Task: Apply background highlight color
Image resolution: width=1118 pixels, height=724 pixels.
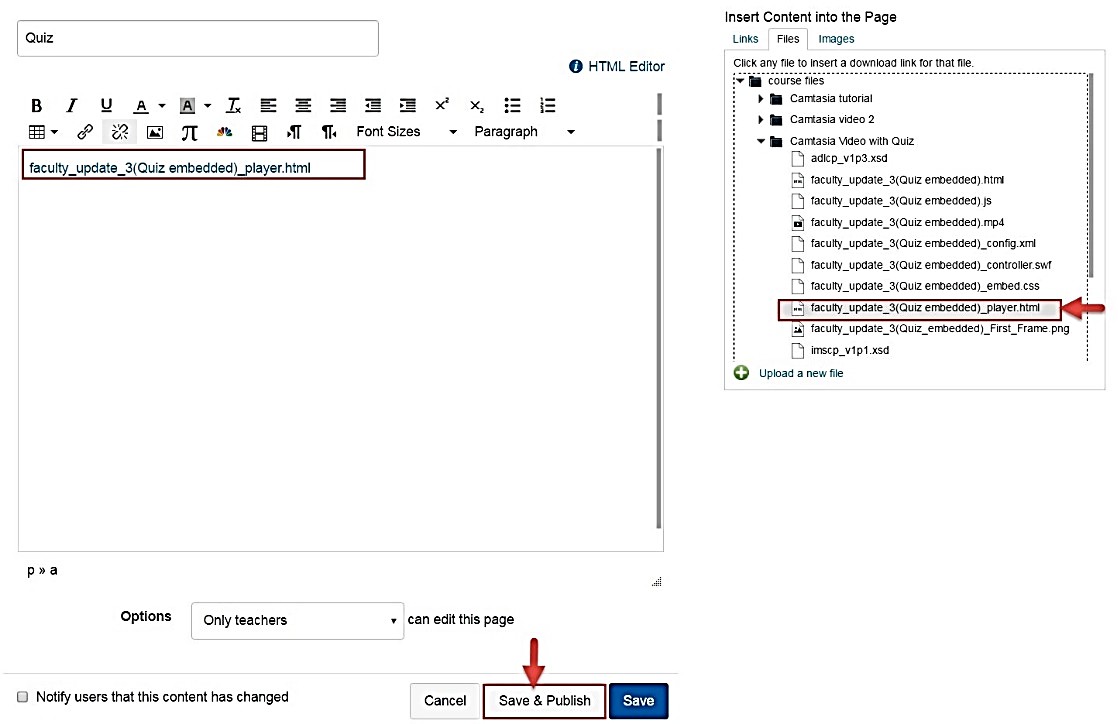Action: 187,106
